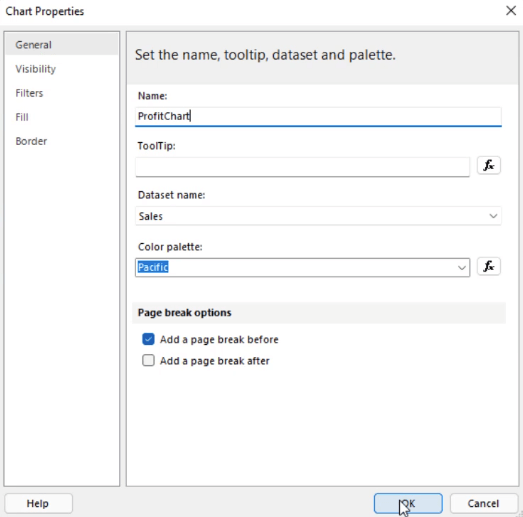Click into the ToolTip text field

(x=302, y=167)
